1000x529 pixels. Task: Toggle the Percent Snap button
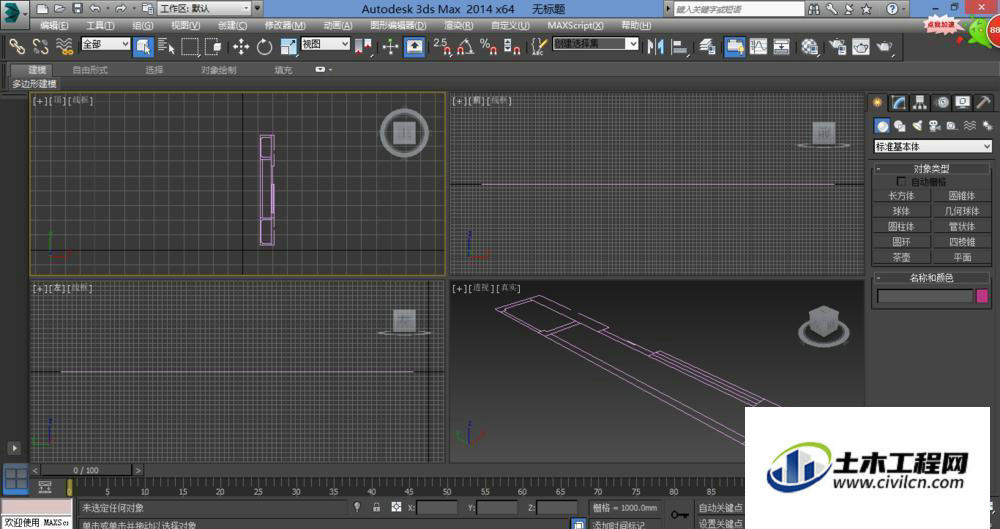tap(489, 47)
